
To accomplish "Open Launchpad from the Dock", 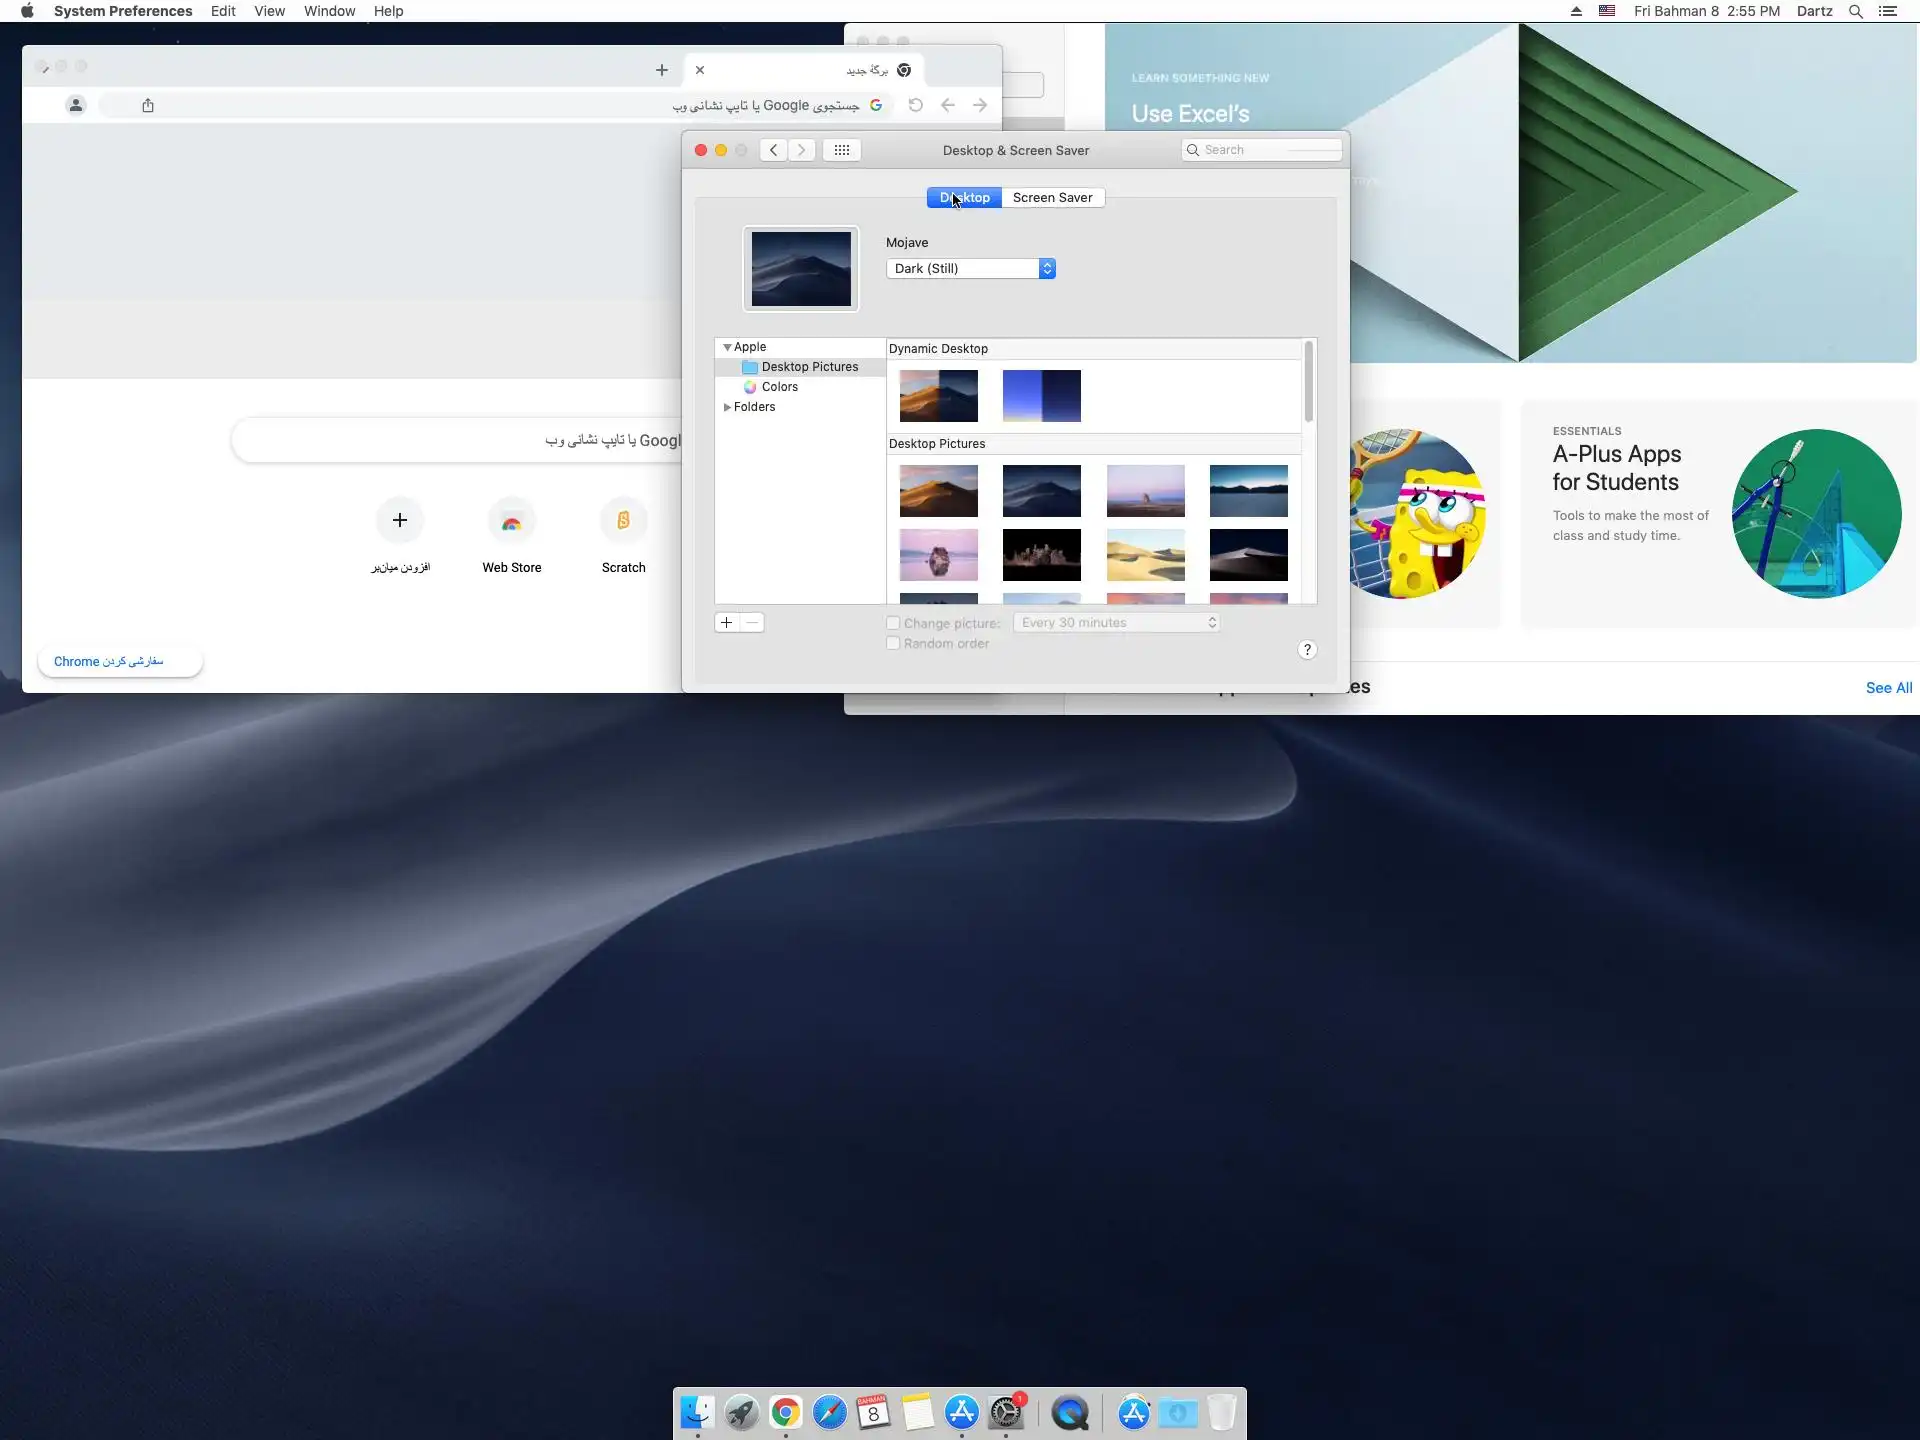I will pyautogui.click(x=741, y=1412).
